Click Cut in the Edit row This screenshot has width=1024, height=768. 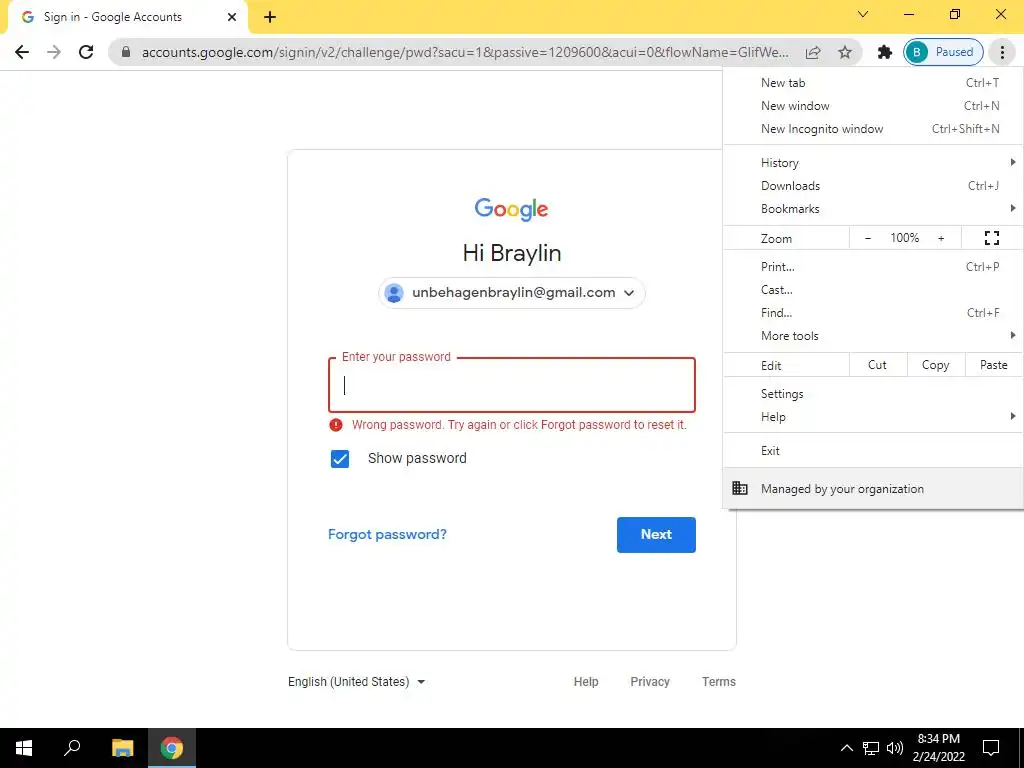click(878, 365)
